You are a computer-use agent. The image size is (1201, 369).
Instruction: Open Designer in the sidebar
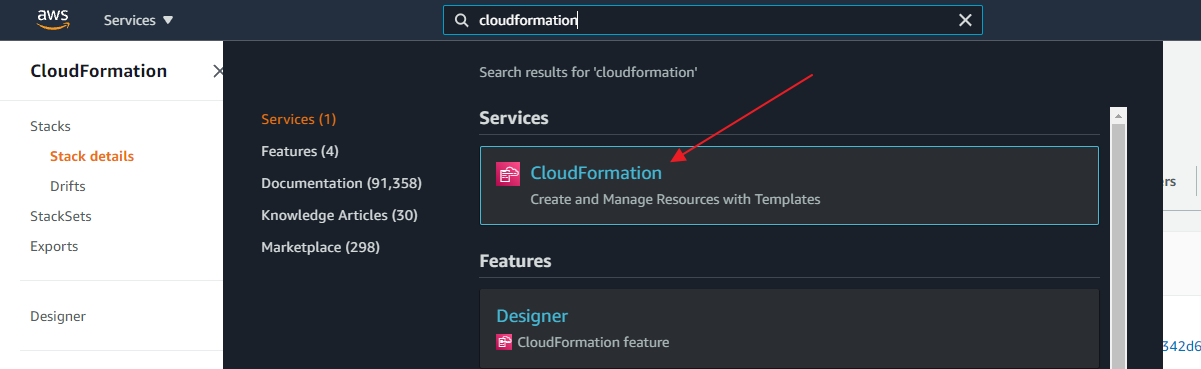click(58, 316)
